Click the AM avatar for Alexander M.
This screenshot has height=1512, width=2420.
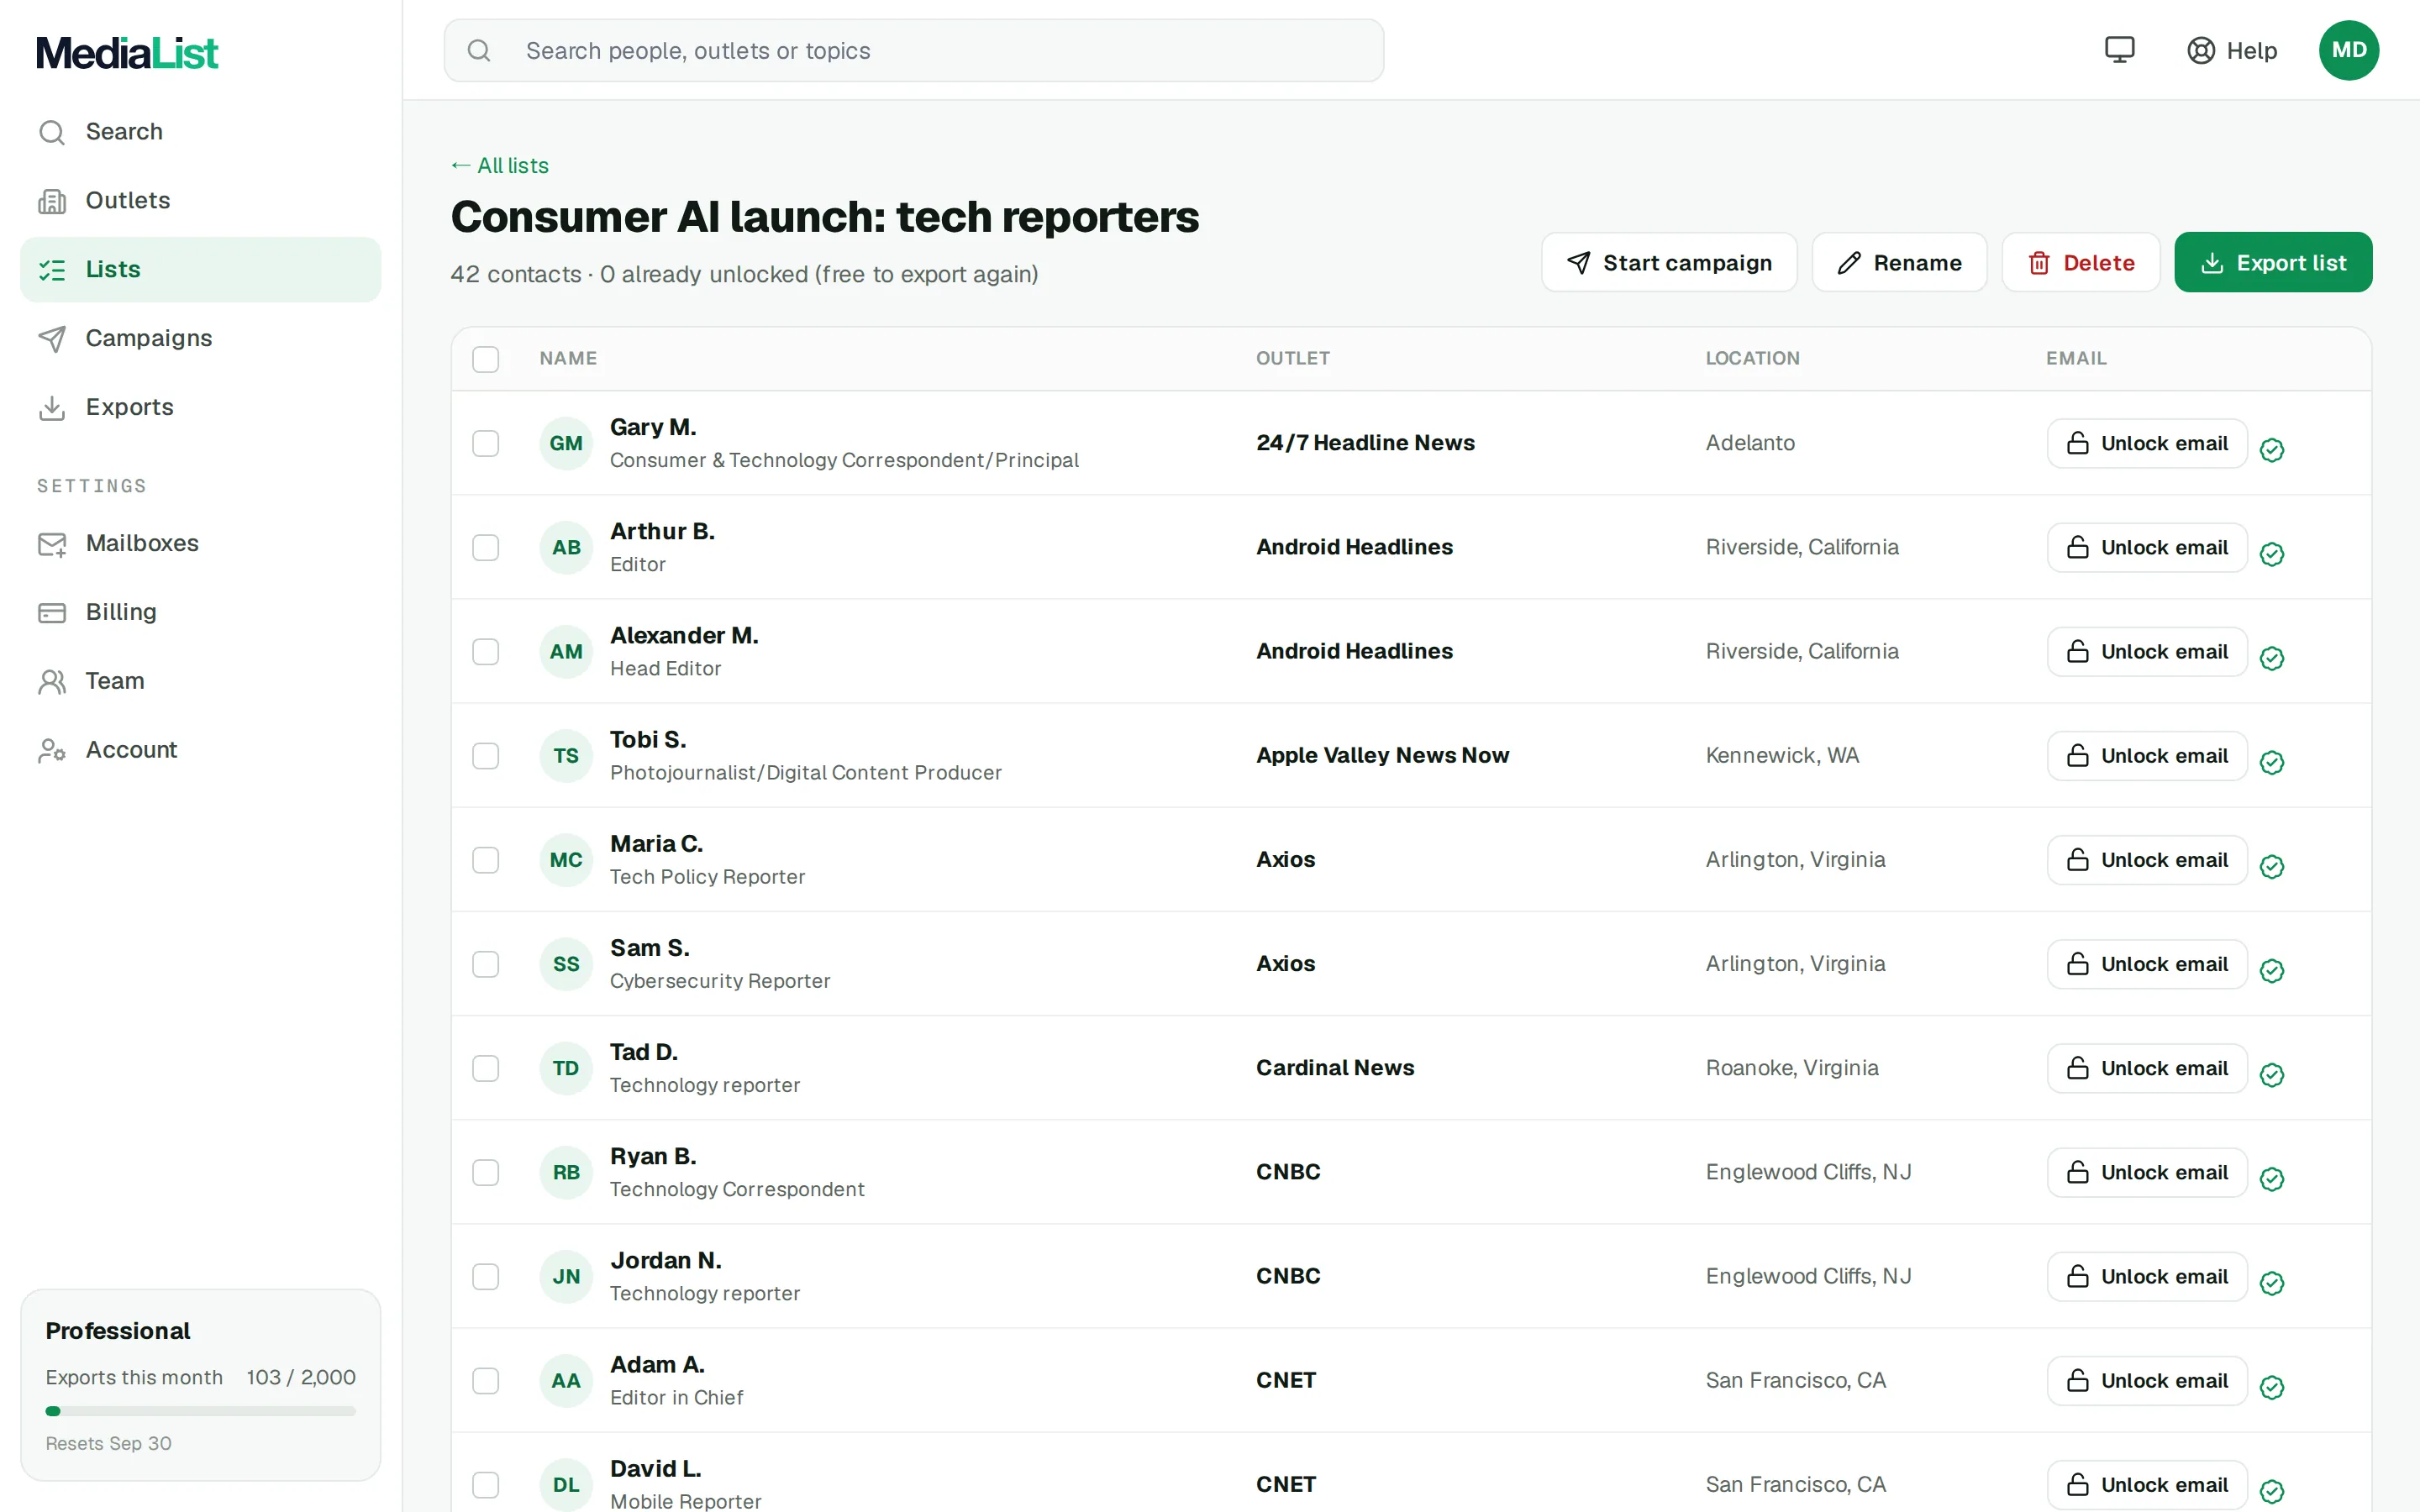(566, 652)
